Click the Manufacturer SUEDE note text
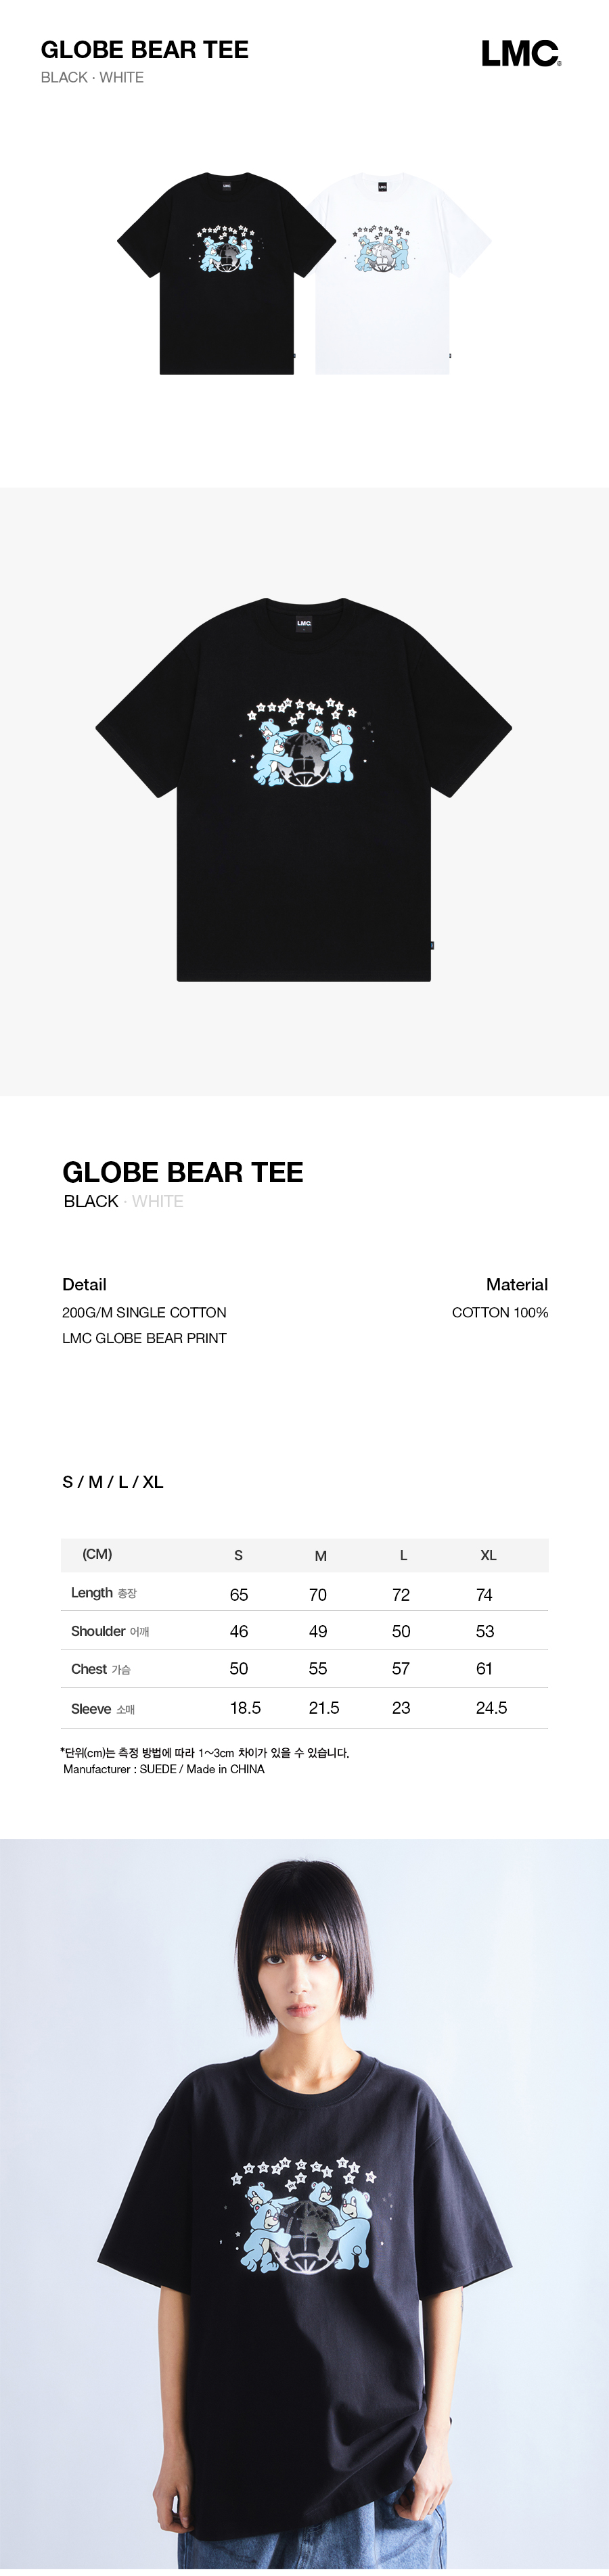The height and width of the screenshot is (2576, 609). tap(164, 1769)
